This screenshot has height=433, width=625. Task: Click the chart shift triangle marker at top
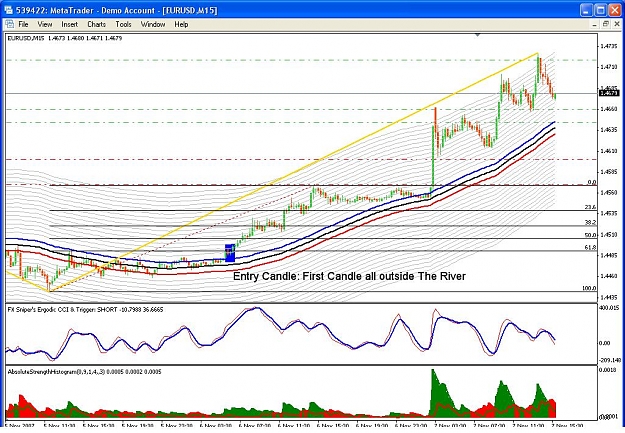point(478,35)
